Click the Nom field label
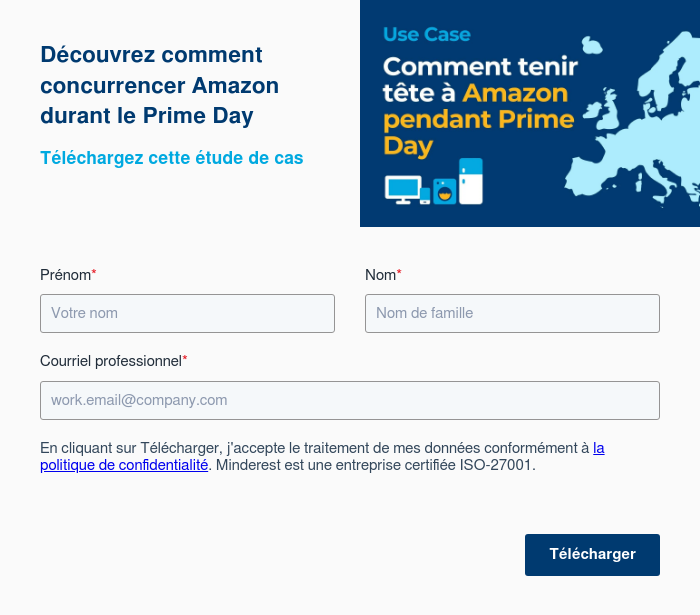The width and height of the screenshot is (700, 615). point(381,274)
